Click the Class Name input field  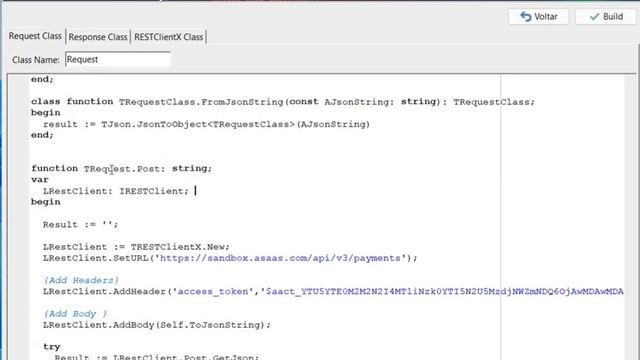click(x=118, y=60)
